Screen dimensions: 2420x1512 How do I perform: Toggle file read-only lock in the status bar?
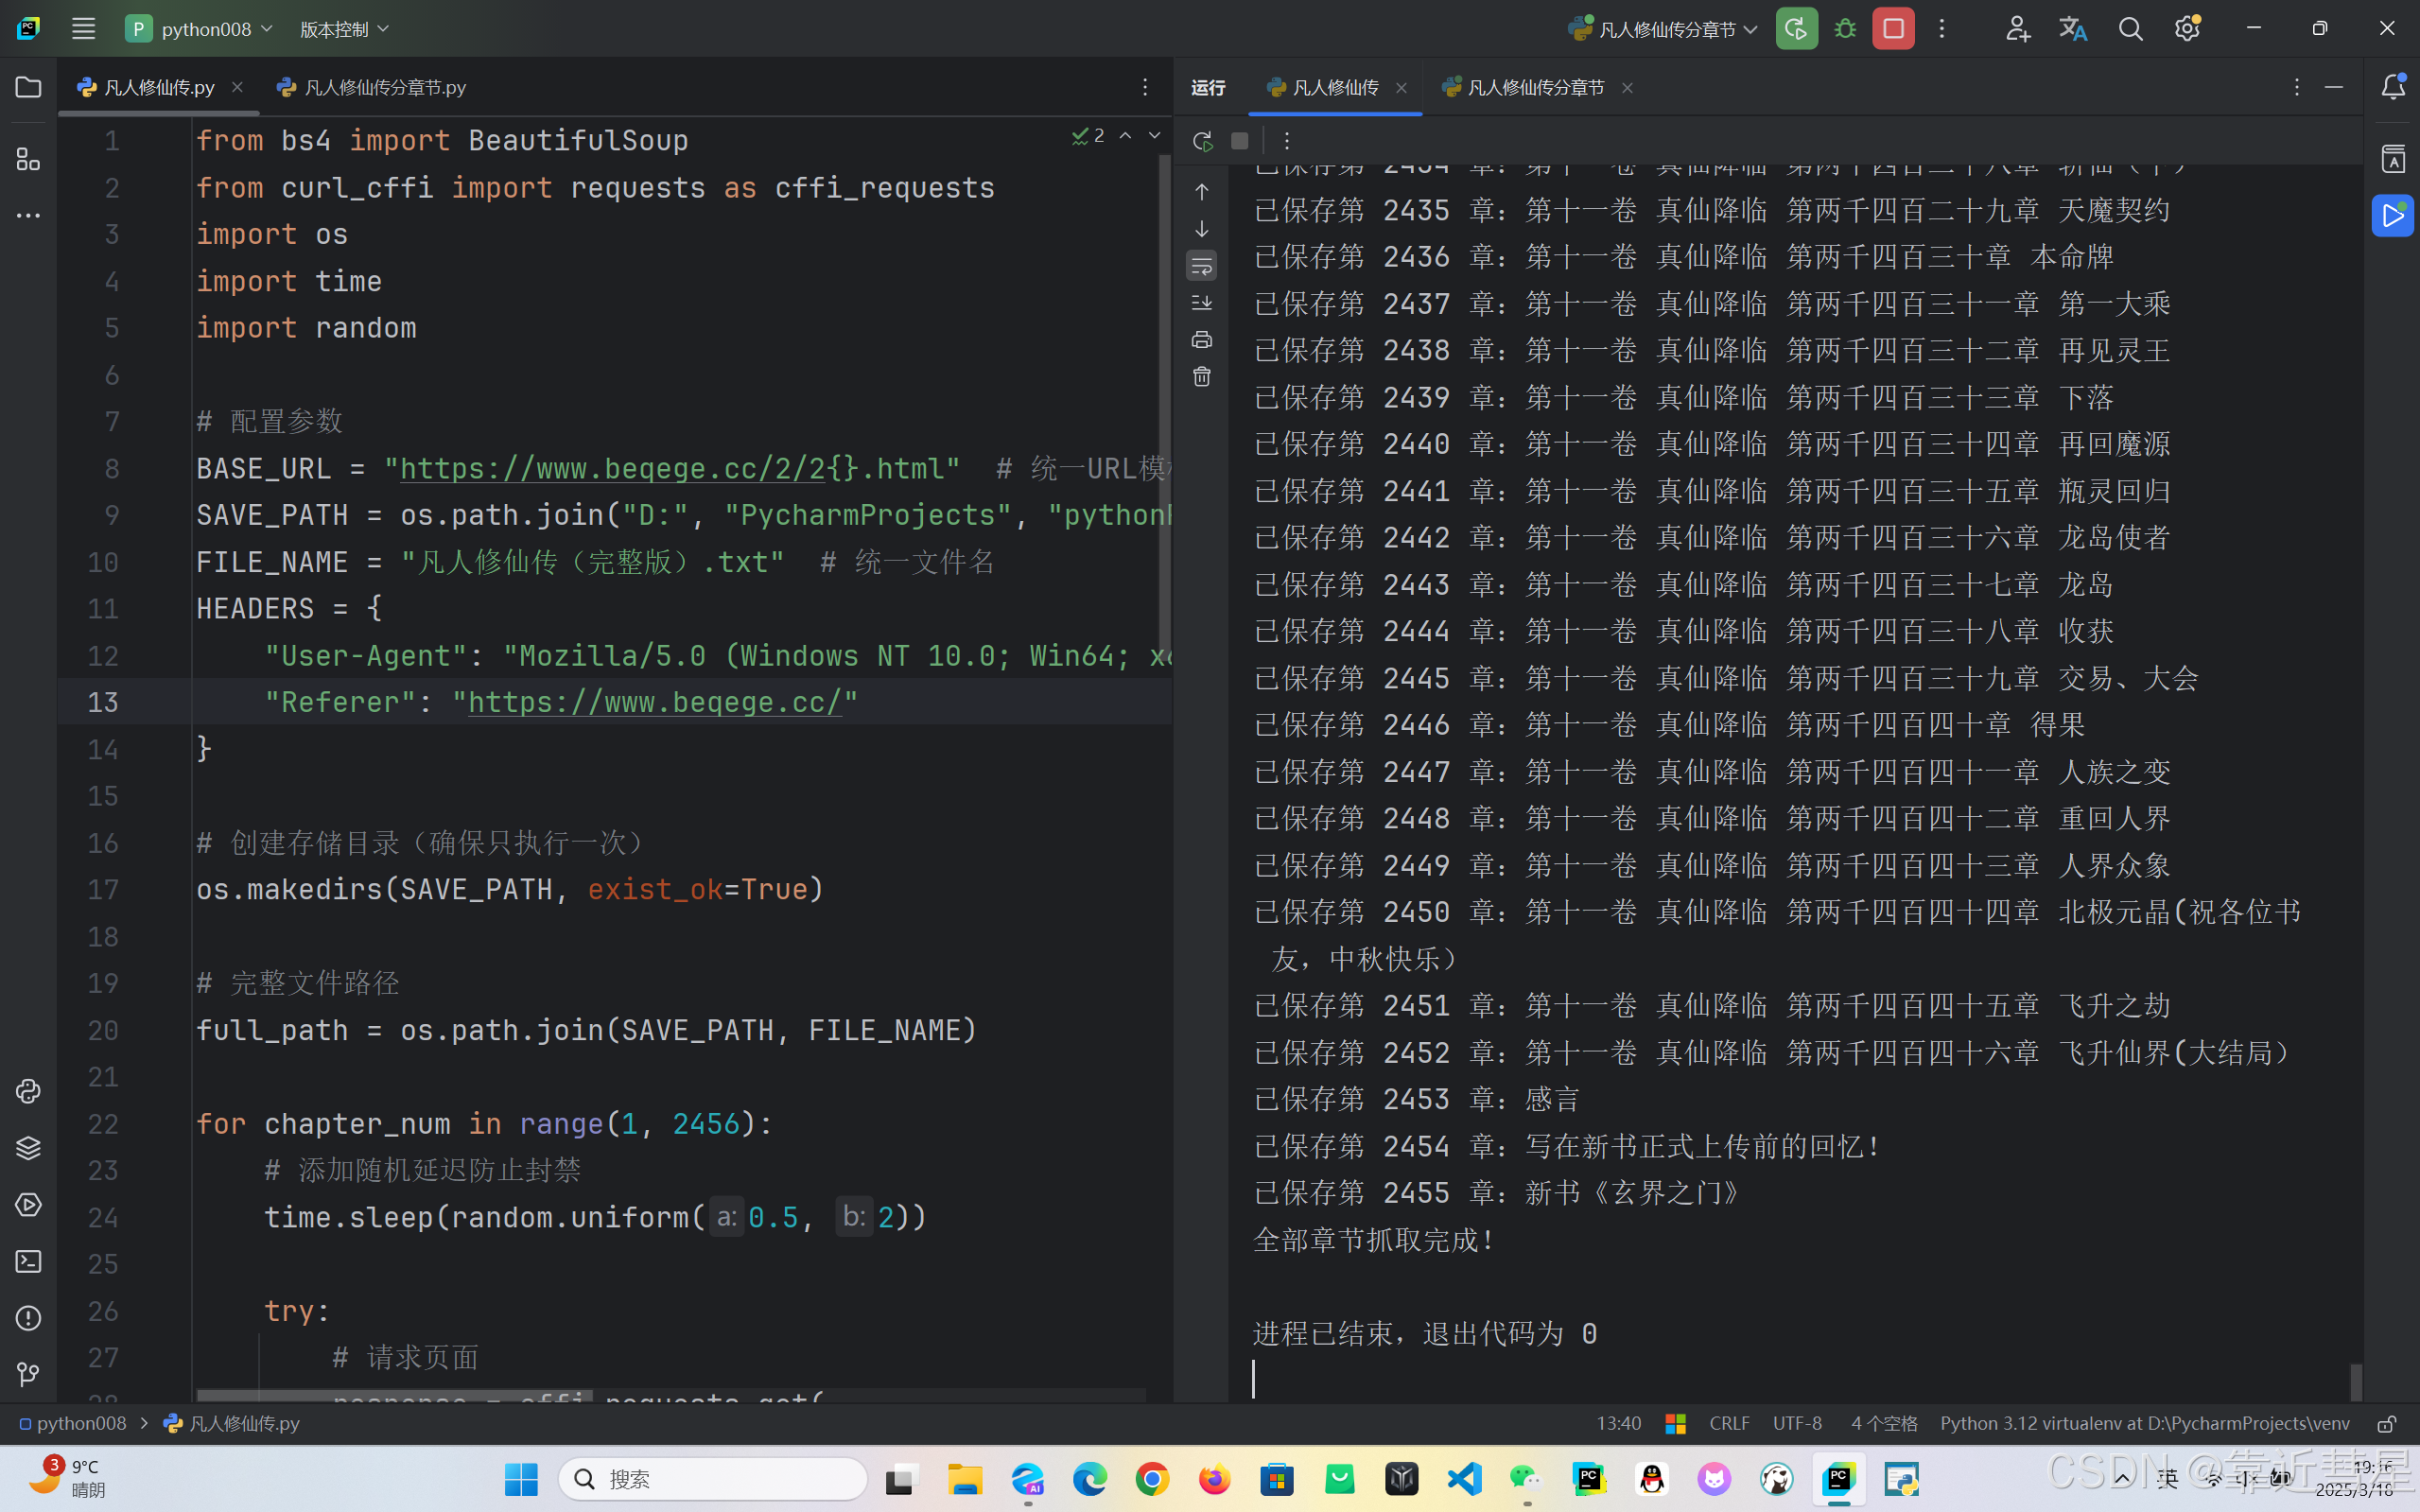(x=2386, y=1423)
